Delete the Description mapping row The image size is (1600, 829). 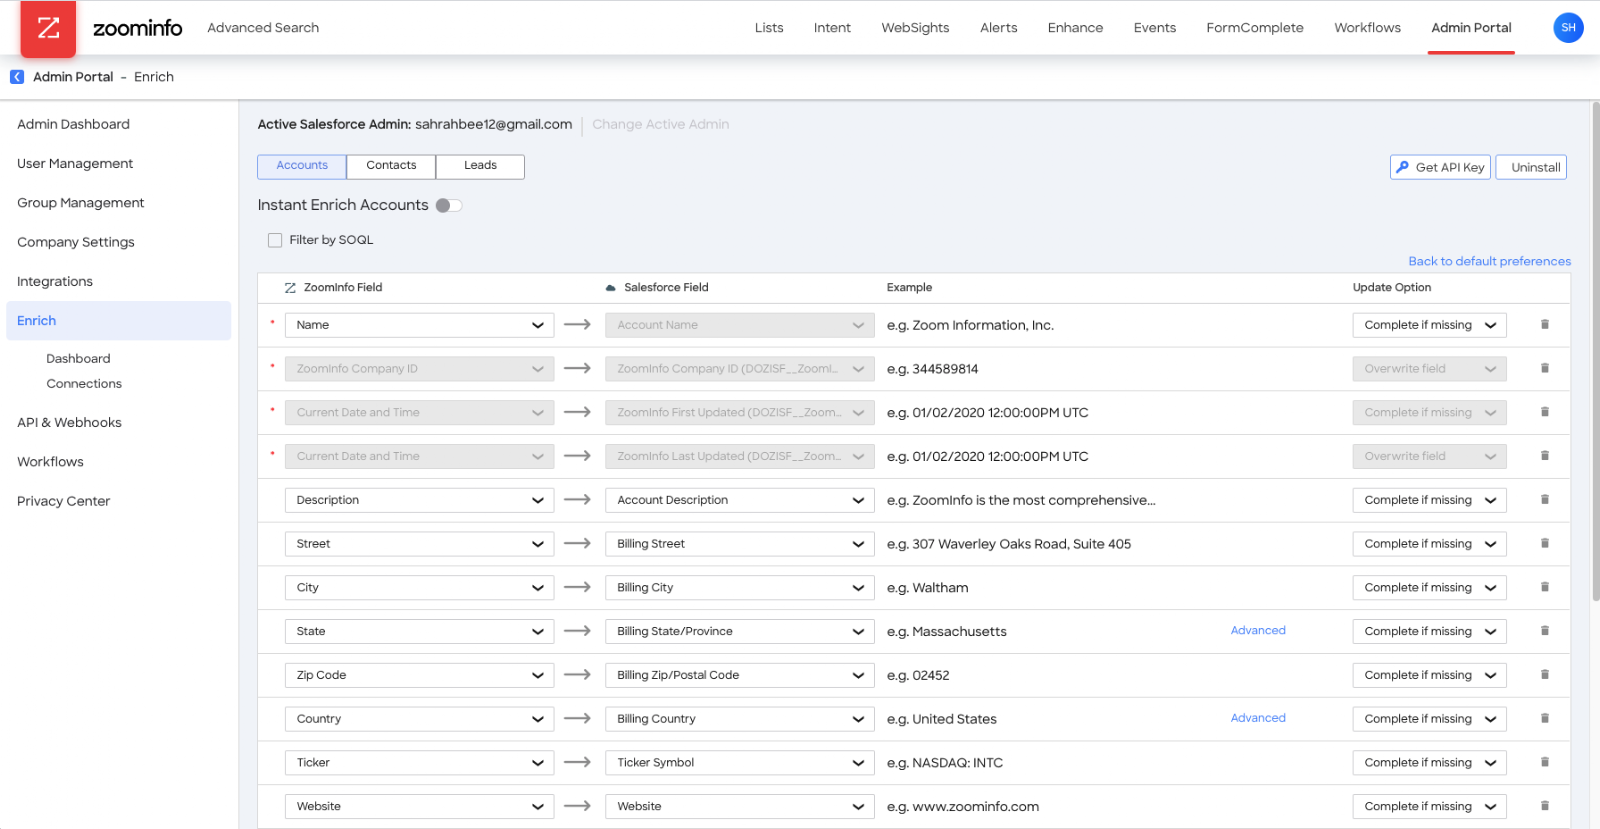click(1545, 499)
